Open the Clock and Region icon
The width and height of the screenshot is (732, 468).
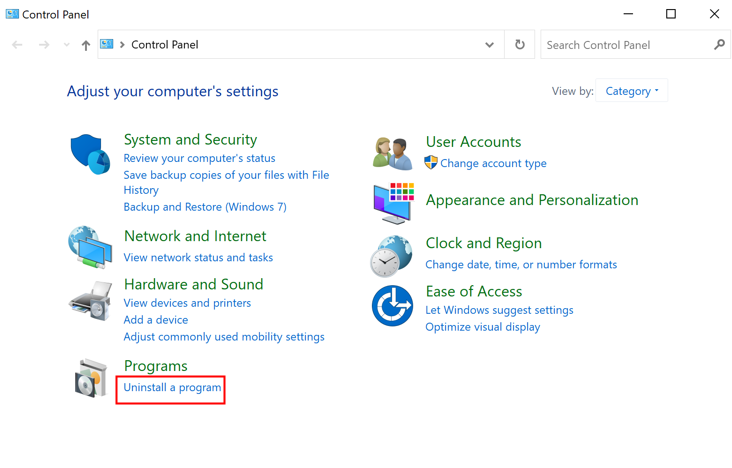392,255
